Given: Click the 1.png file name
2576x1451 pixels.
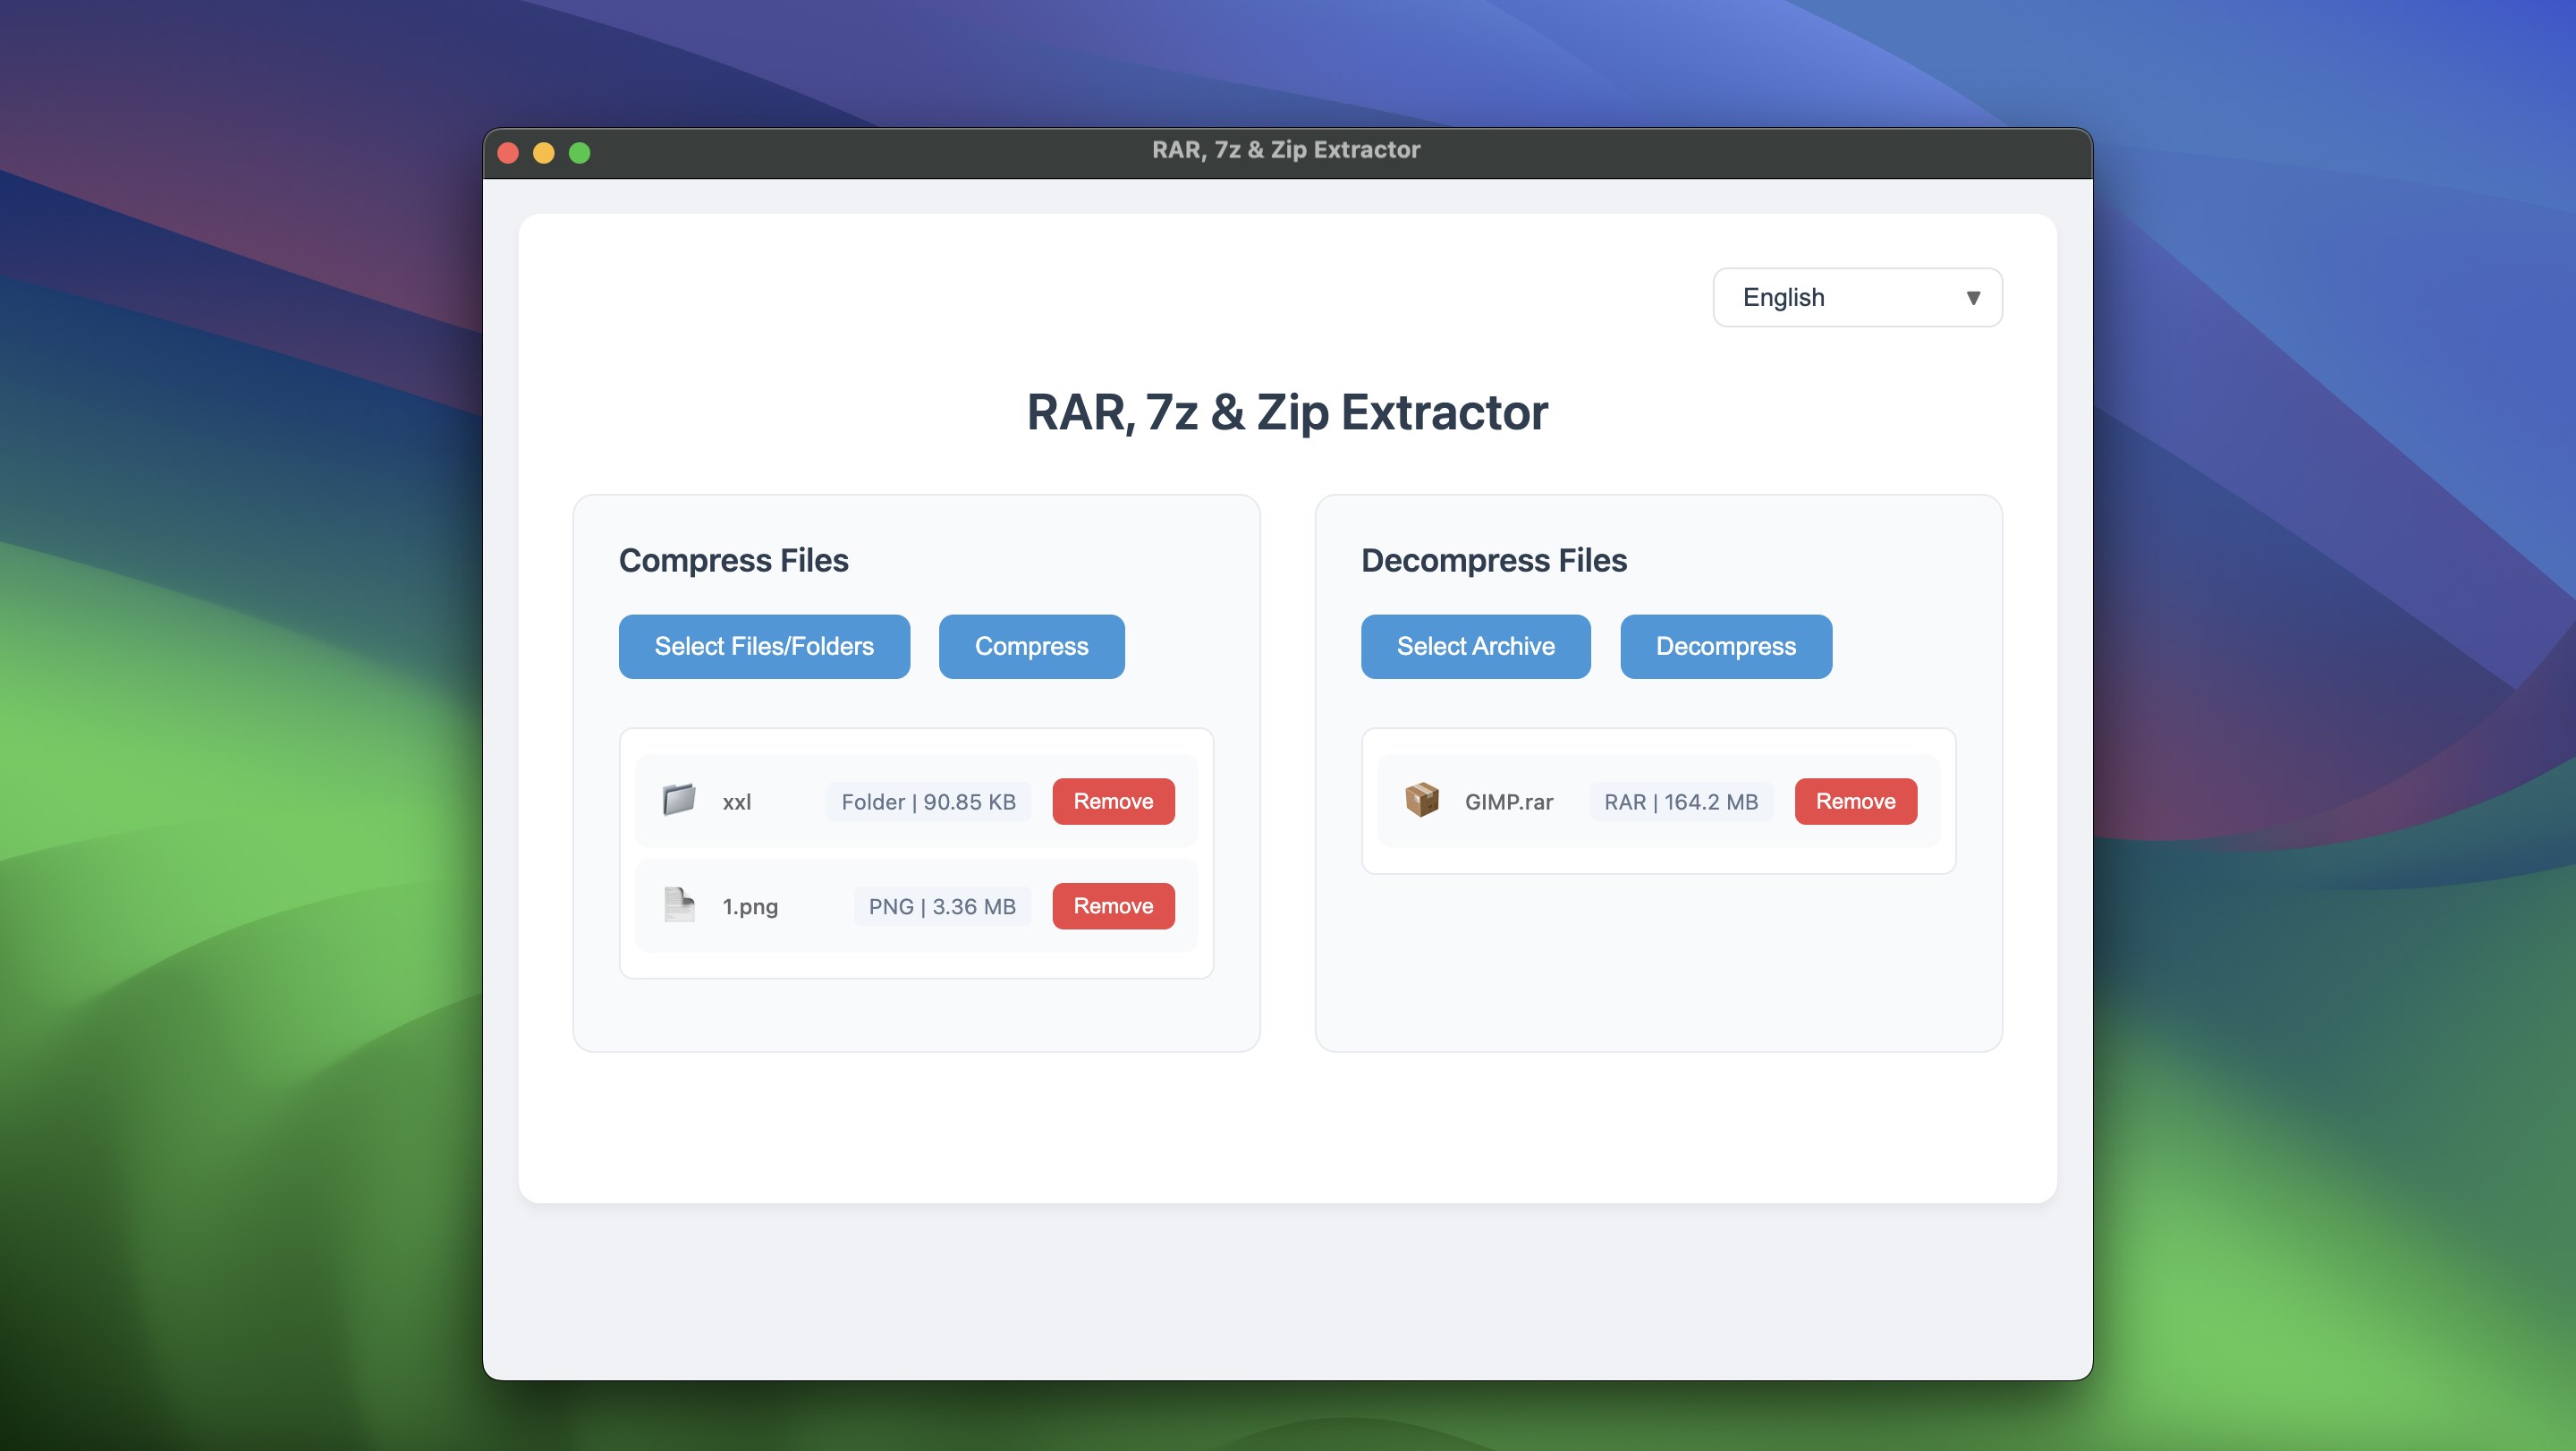Looking at the screenshot, I should click(750, 907).
